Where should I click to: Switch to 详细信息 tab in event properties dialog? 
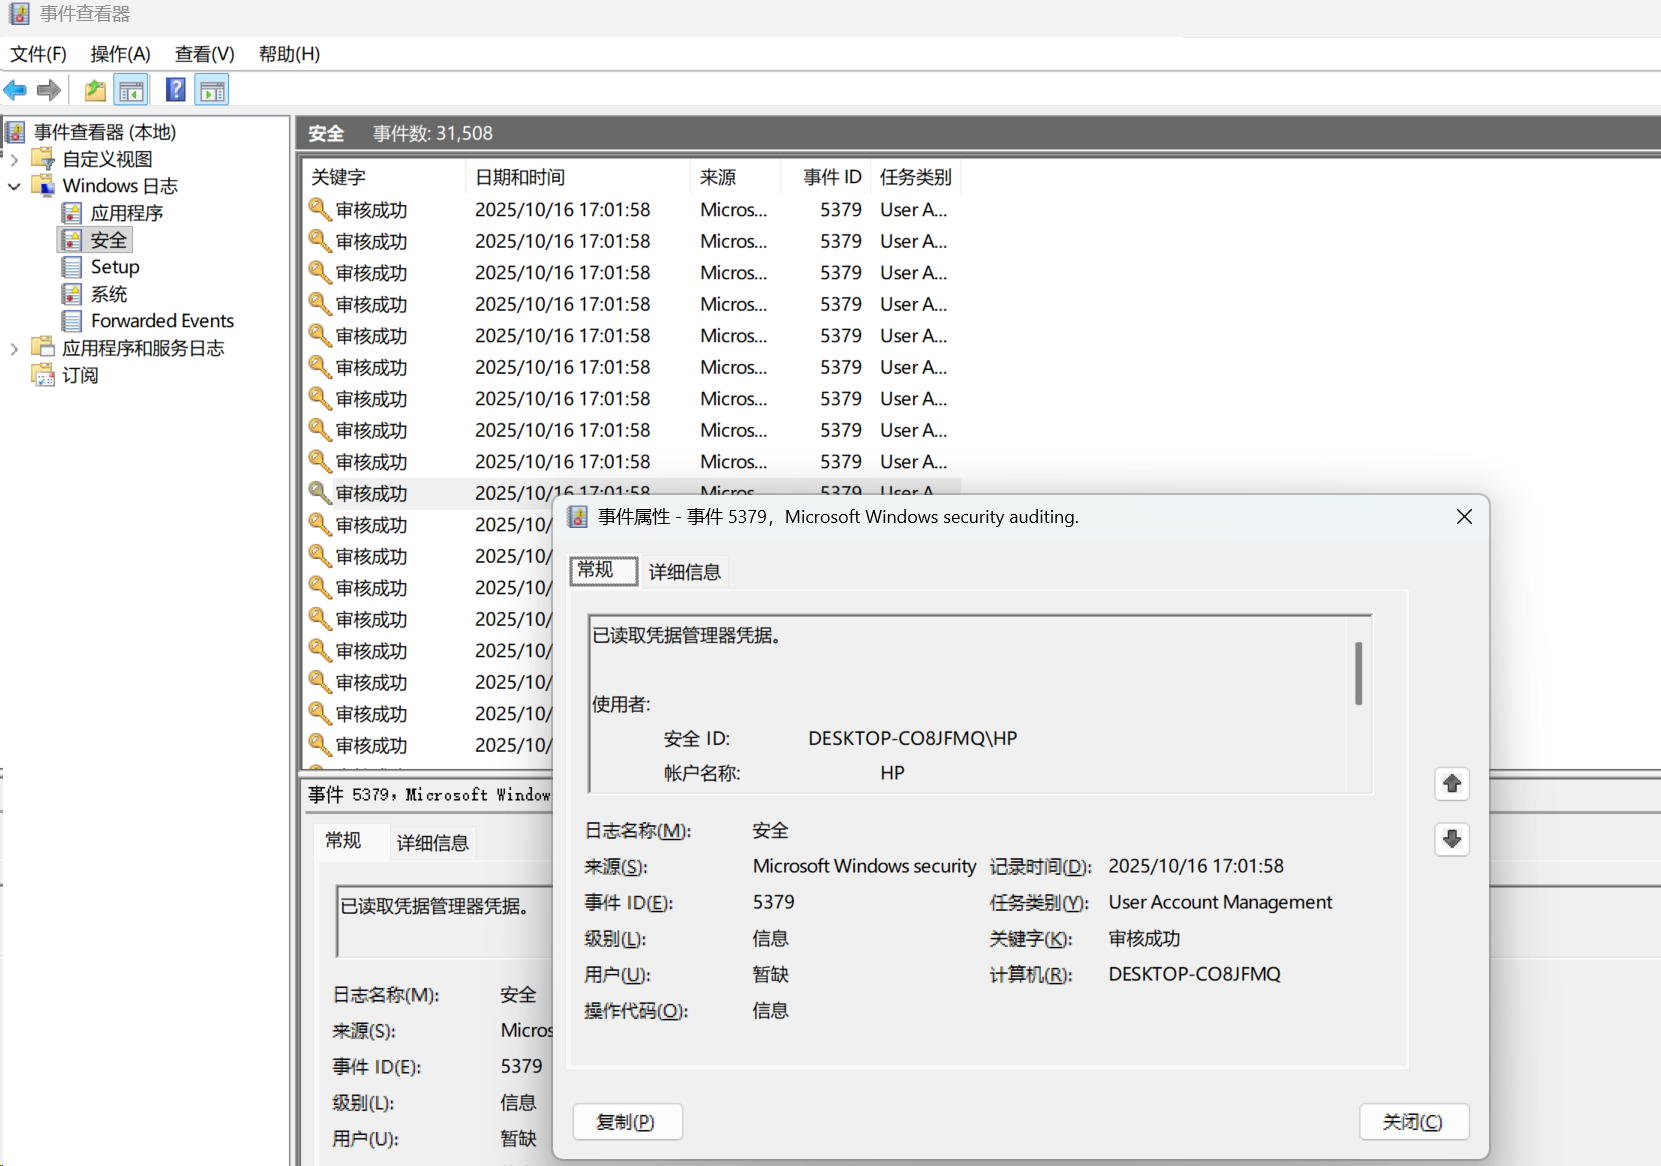pos(684,572)
